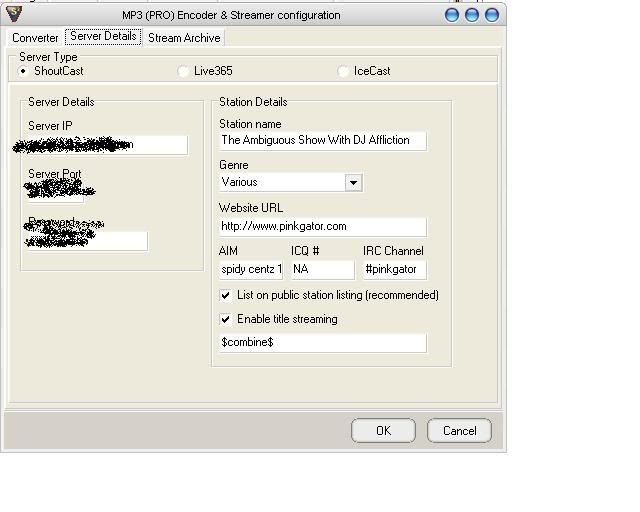The height and width of the screenshot is (512, 640).
Task: Click the Server IP field
Action: [108, 145]
